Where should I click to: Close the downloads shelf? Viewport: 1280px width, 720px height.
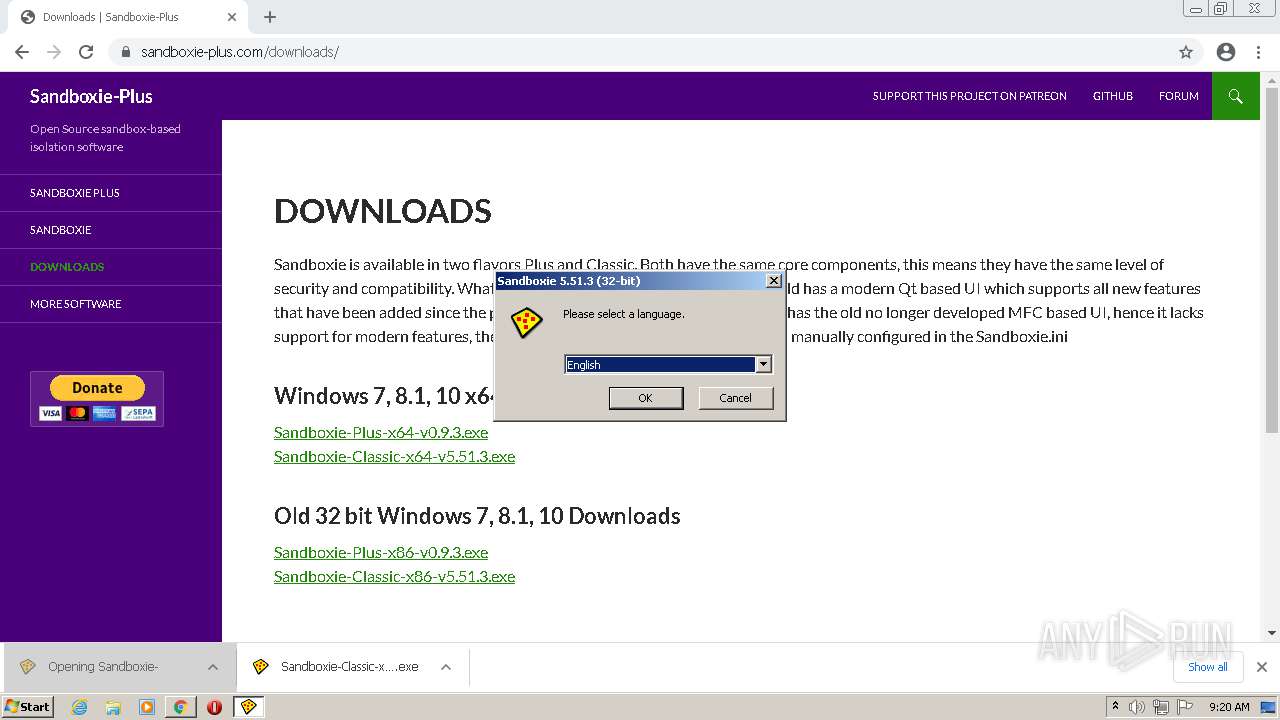(1262, 667)
